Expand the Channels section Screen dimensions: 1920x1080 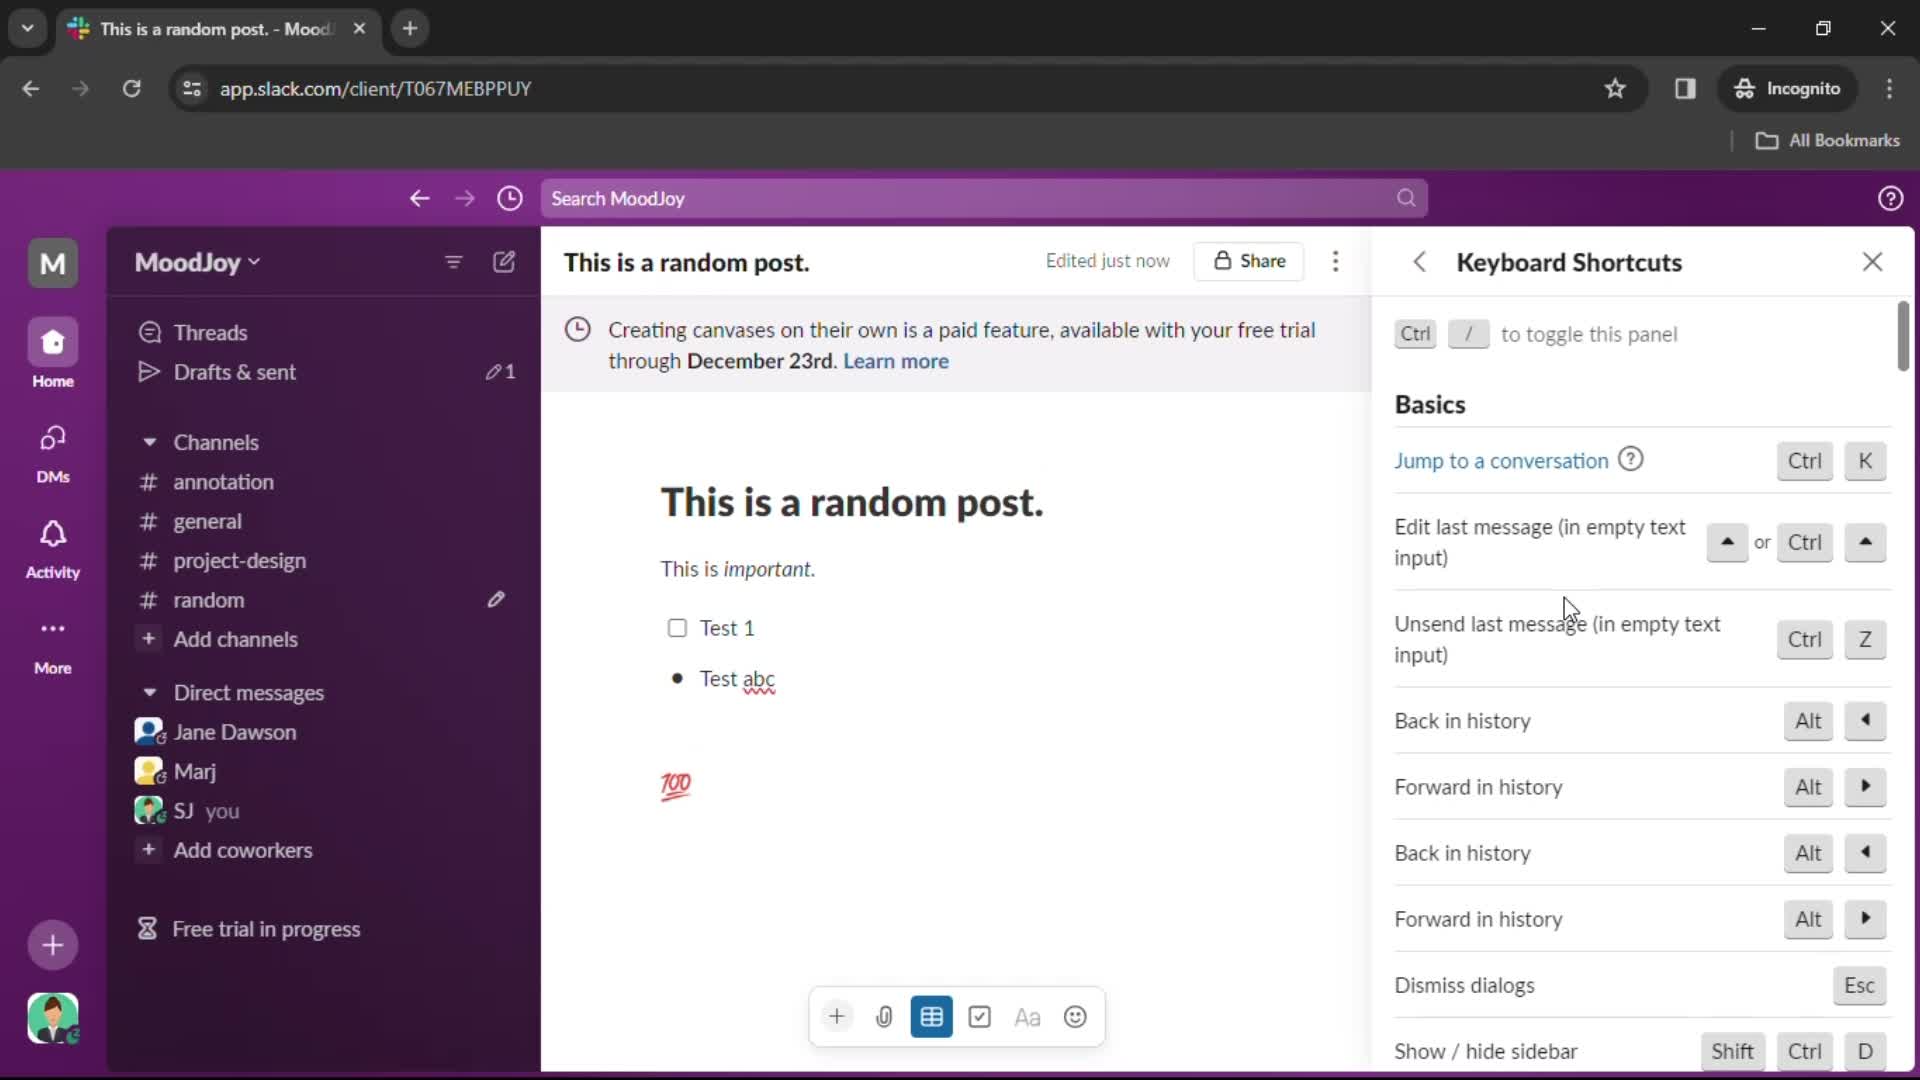[x=149, y=442]
